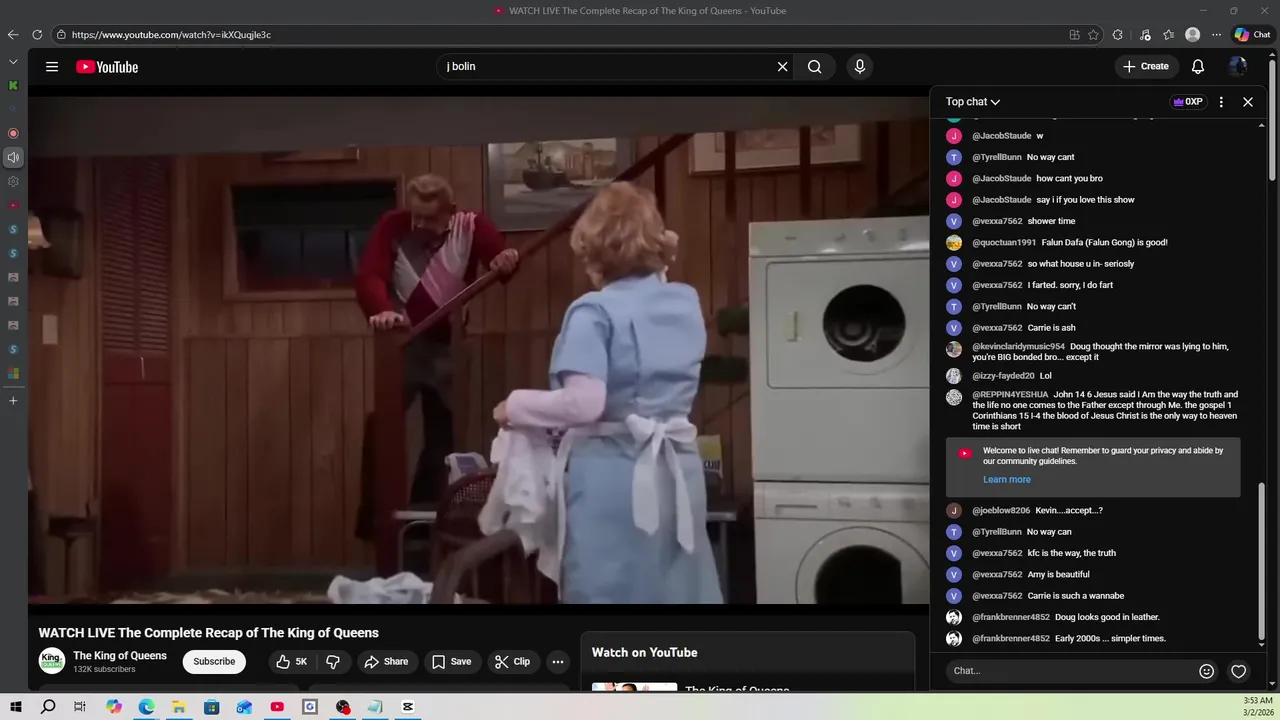Open the Windows Start menu
The height and width of the screenshot is (720, 1280).
click(x=16, y=707)
